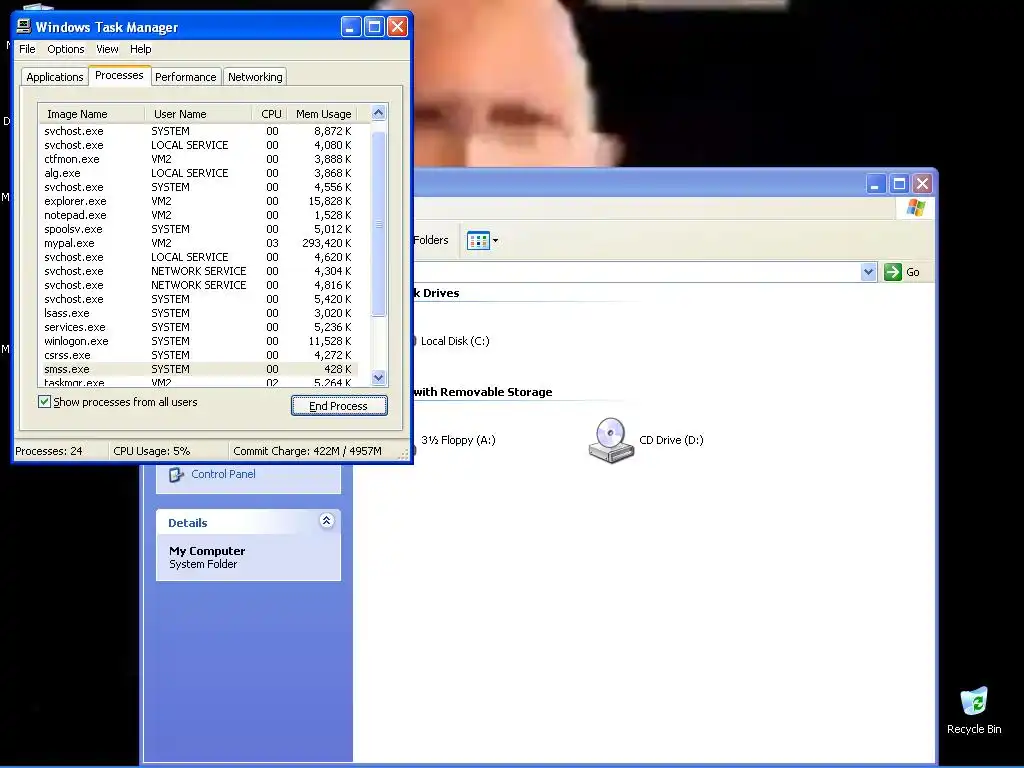Click the address bar field in My Computer
The width and height of the screenshot is (1024, 768).
click(x=637, y=272)
